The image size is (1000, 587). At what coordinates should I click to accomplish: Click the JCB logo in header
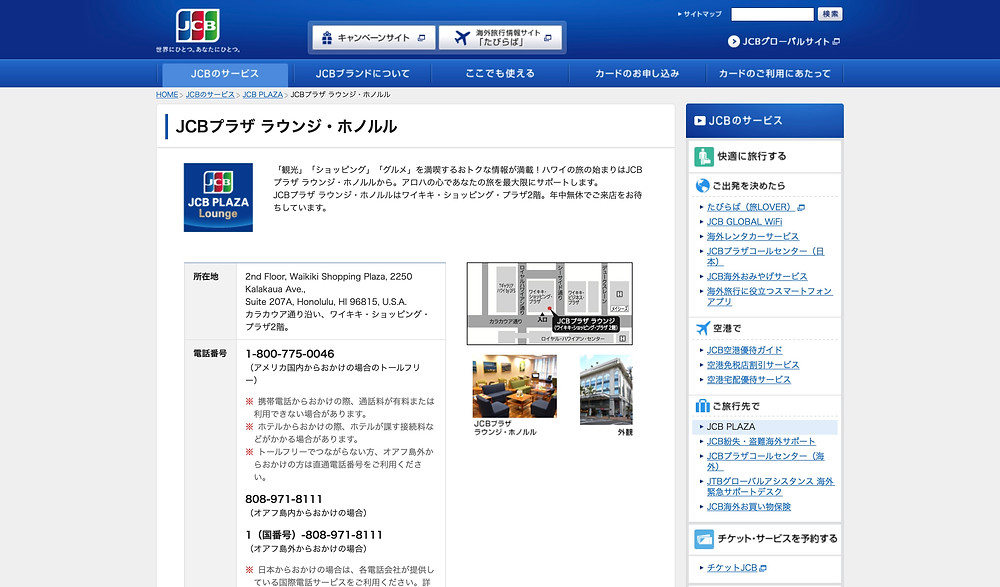click(x=198, y=26)
